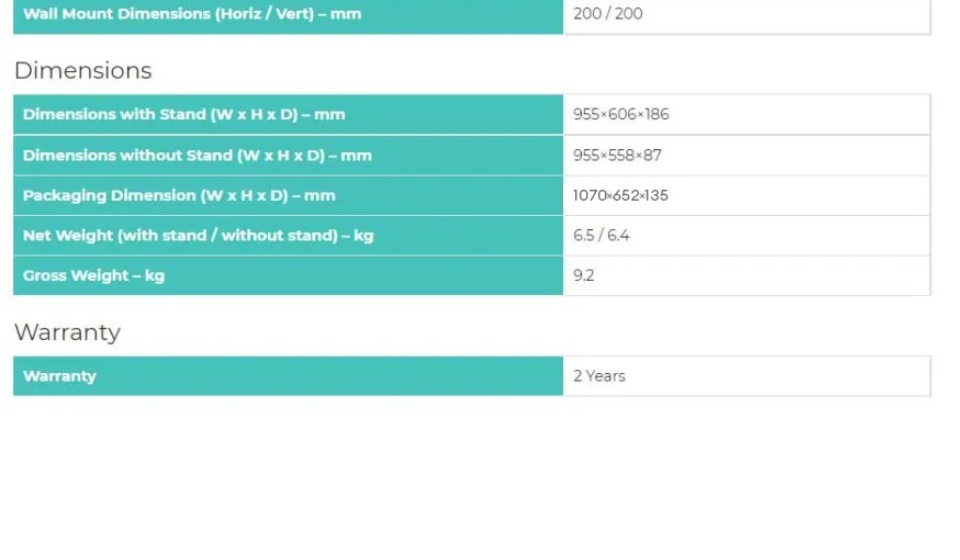960x560 pixels.
Task: Select the Gross Weight – kg label
Action: click(94, 276)
